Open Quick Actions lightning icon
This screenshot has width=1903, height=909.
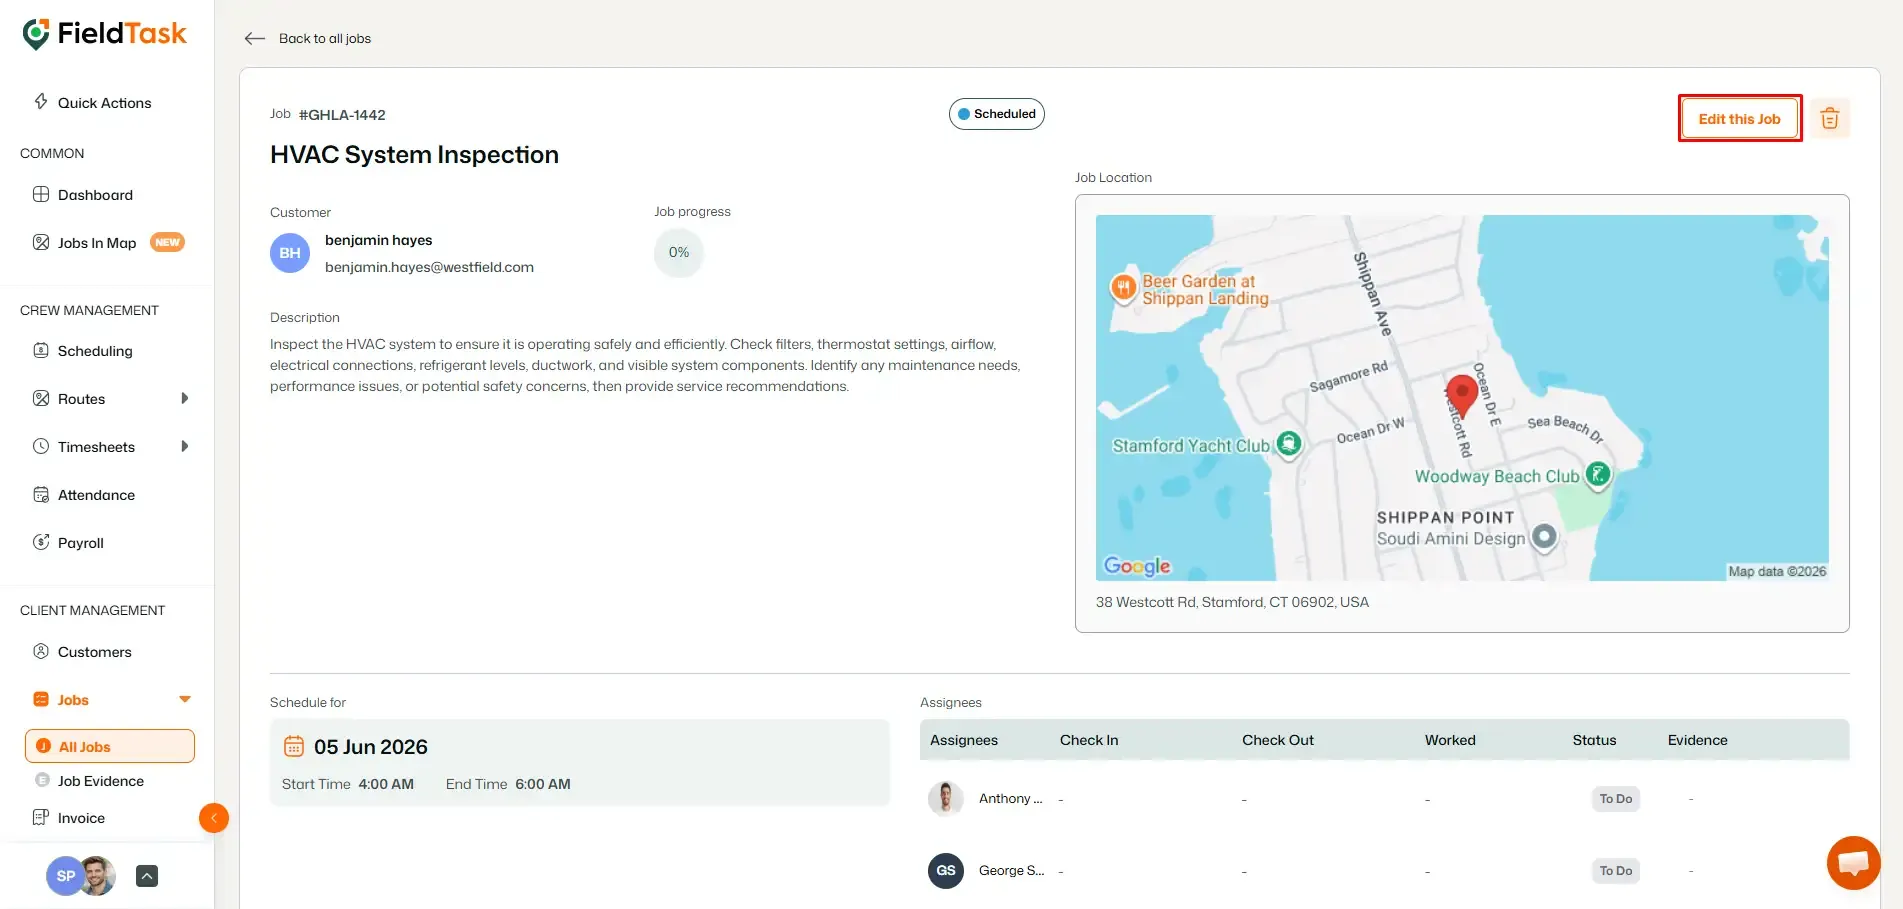[x=41, y=101]
